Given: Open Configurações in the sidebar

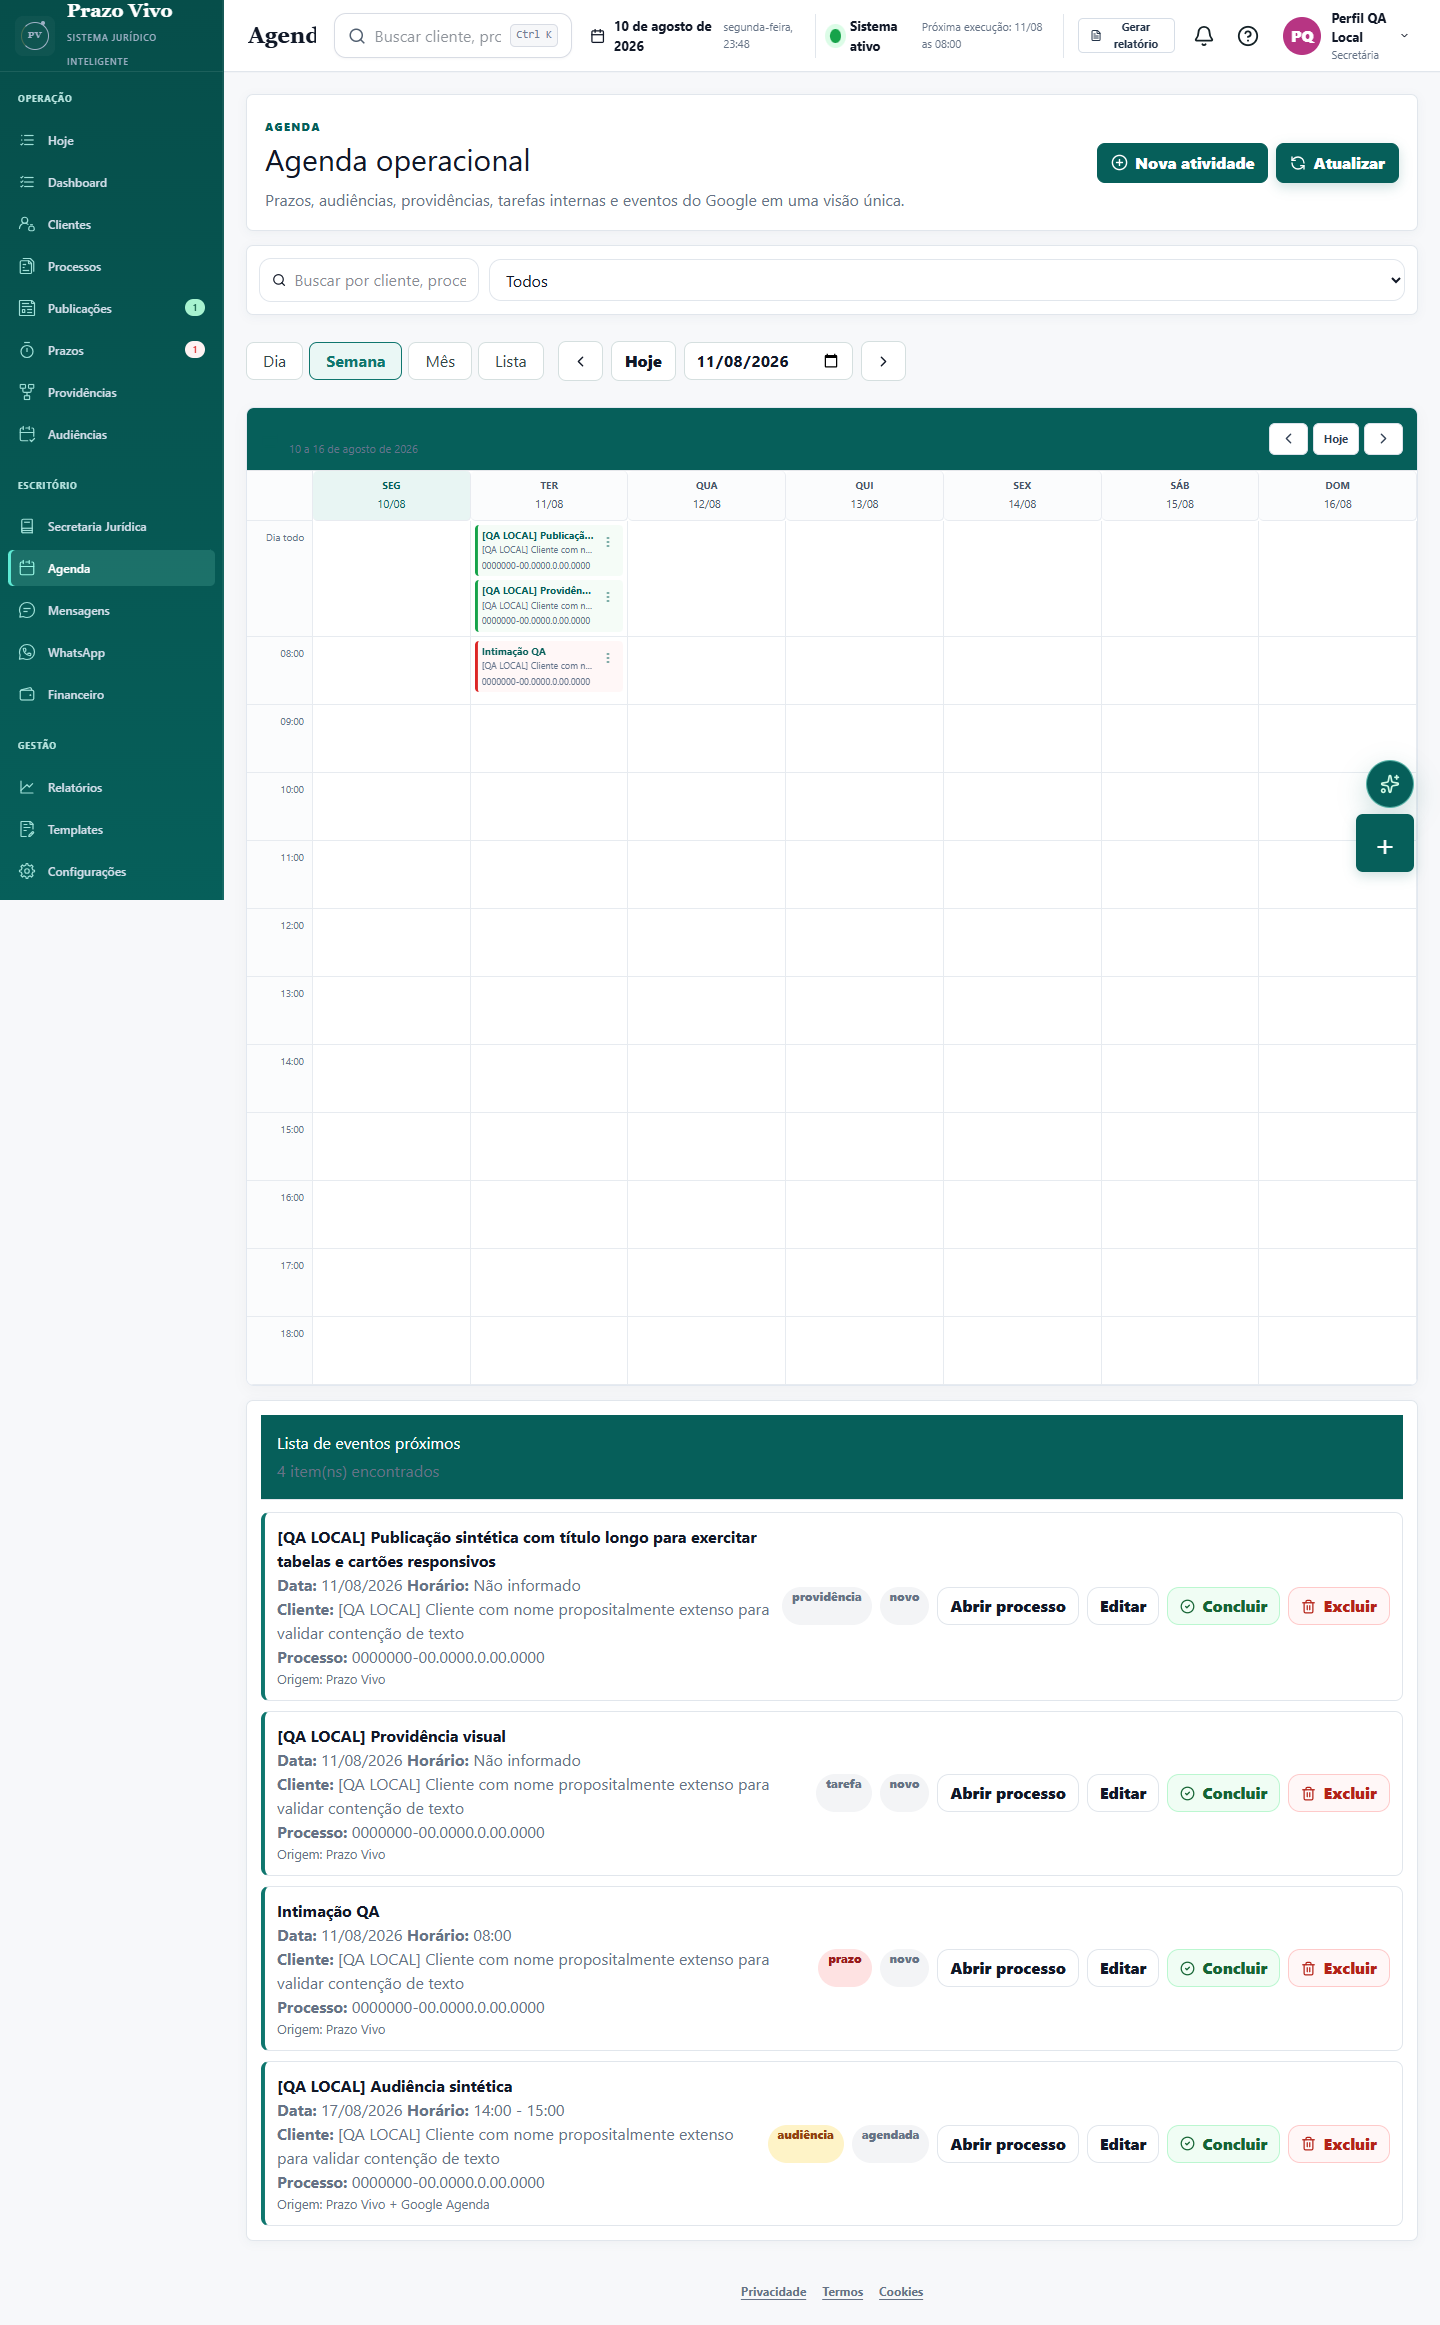Looking at the screenshot, I should pos(112,871).
